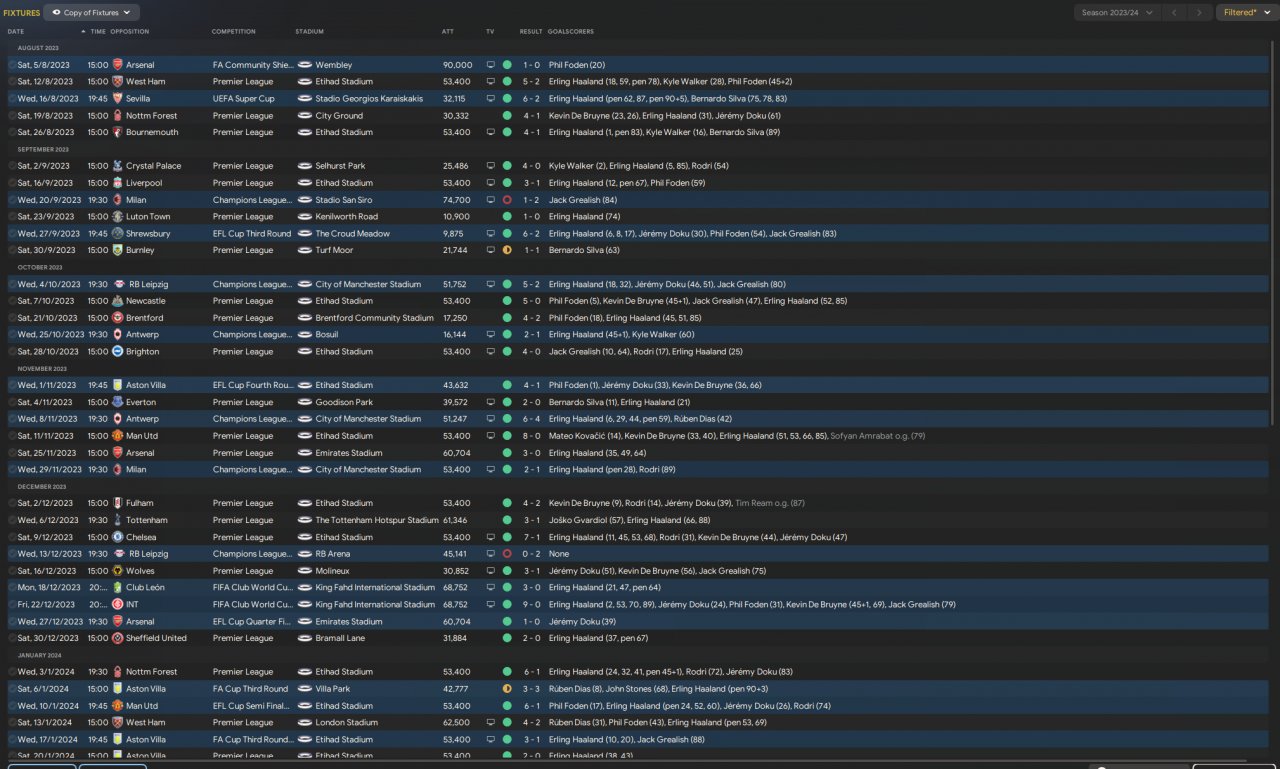The image size is (1280, 769).
Task: Select the Everton club crest
Action: tap(117, 402)
